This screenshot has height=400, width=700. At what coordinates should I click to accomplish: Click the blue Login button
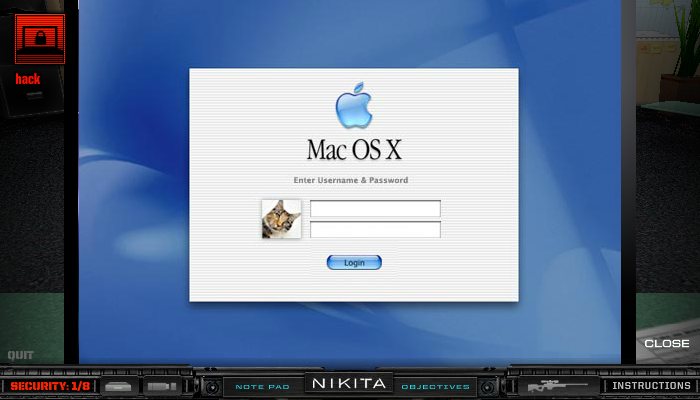point(354,262)
